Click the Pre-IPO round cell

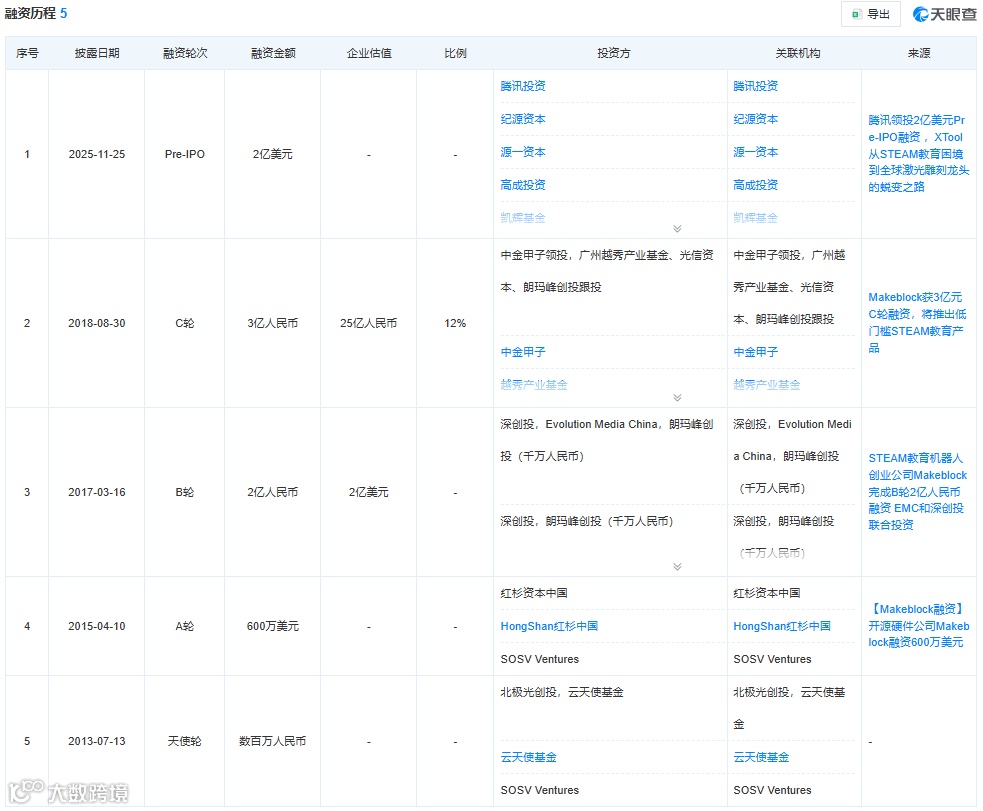(185, 154)
